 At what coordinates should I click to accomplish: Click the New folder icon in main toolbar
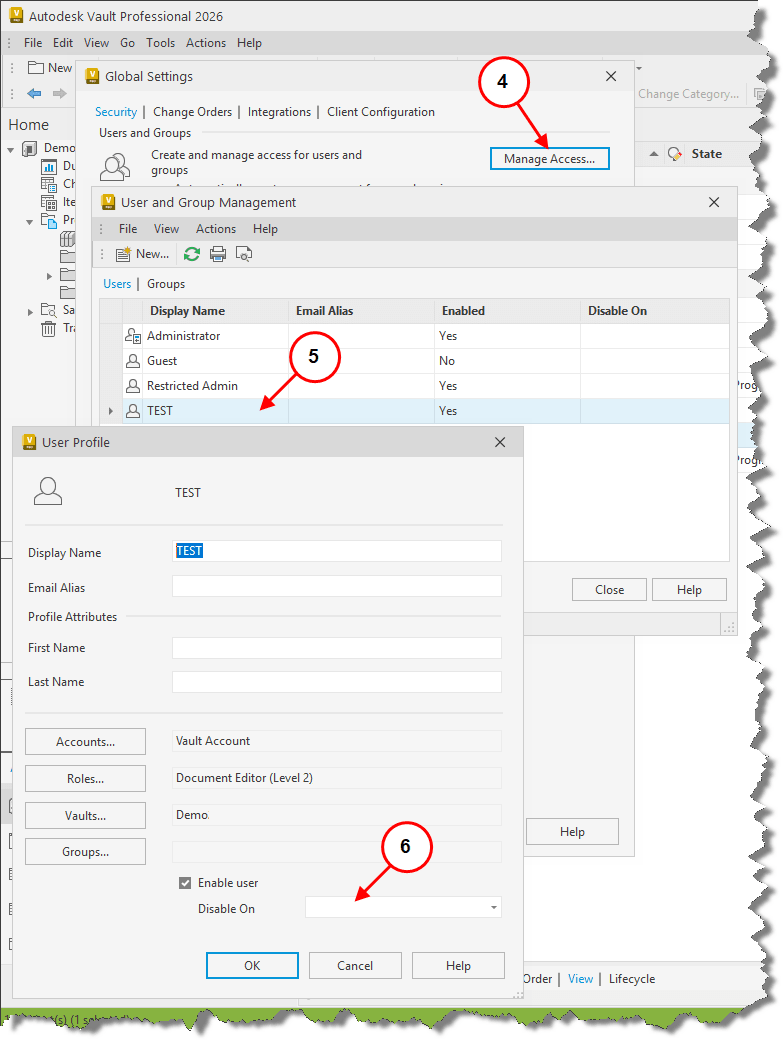click(35, 68)
